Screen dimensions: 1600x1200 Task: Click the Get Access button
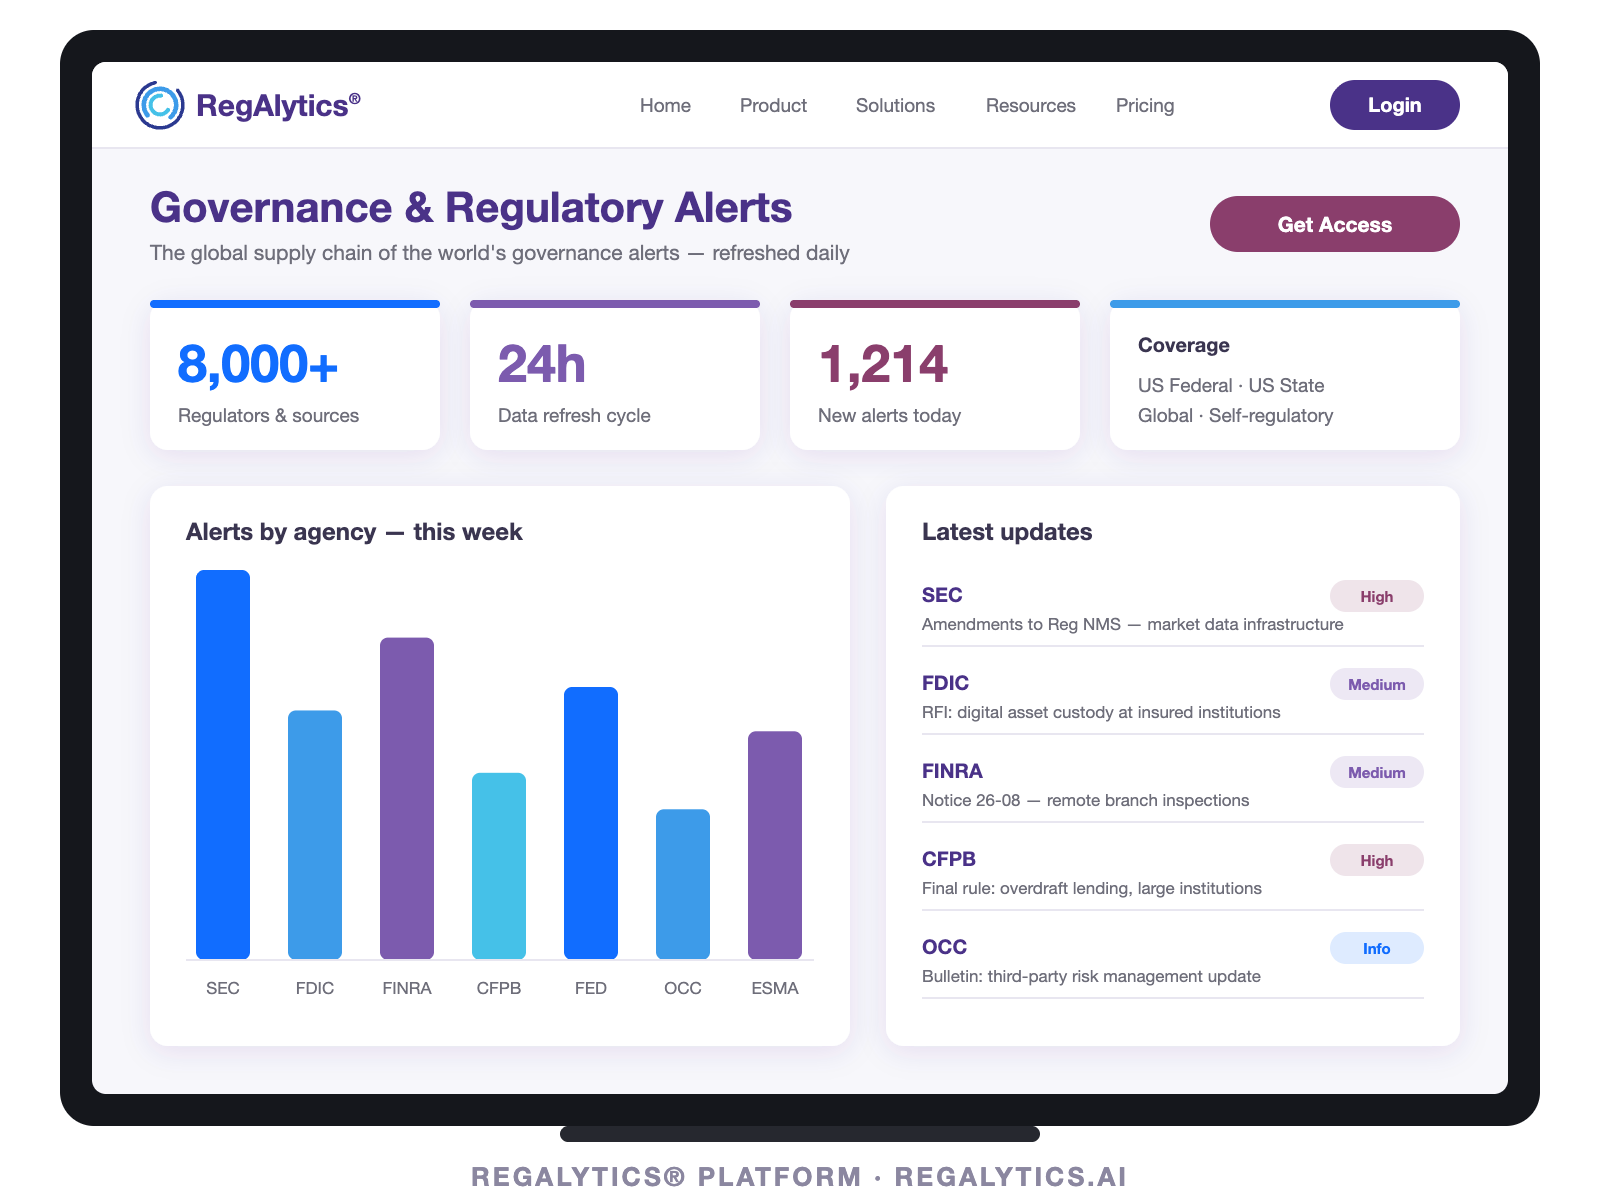click(x=1335, y=224)
